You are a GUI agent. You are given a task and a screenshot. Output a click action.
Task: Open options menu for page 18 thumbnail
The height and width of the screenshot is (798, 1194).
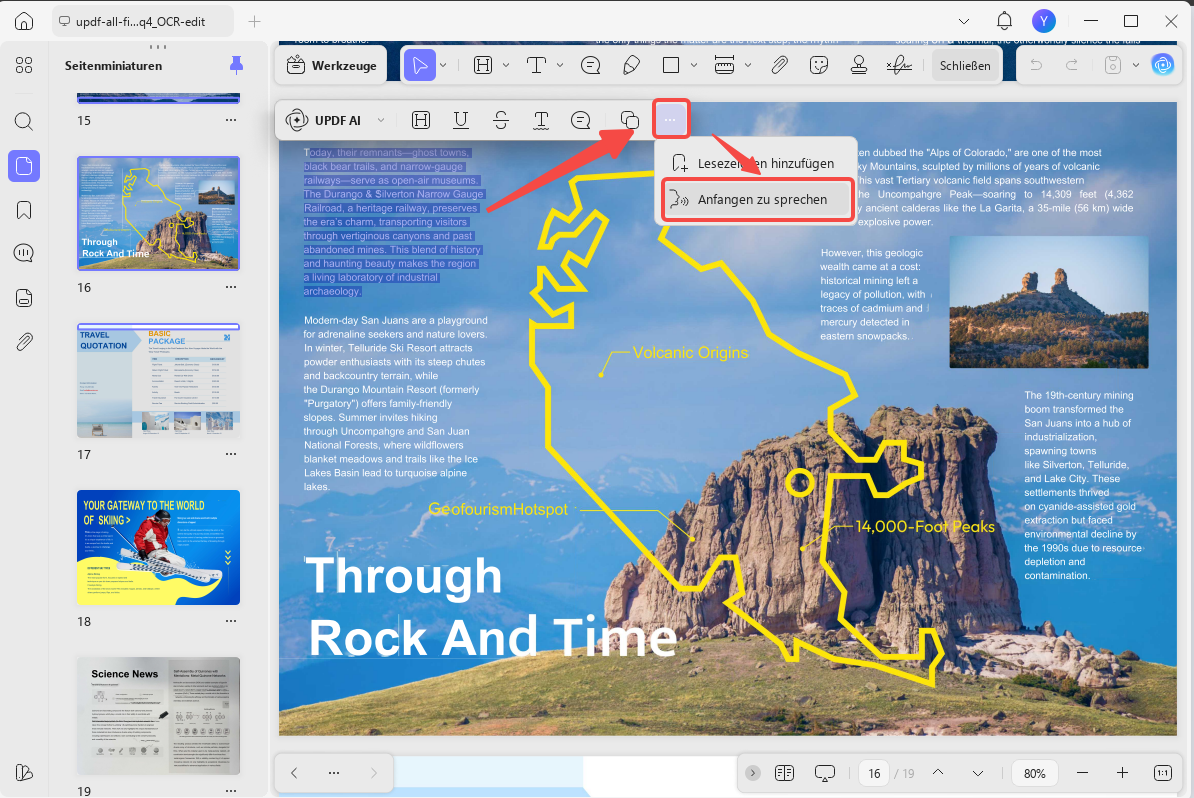click(x=231, y=621)
